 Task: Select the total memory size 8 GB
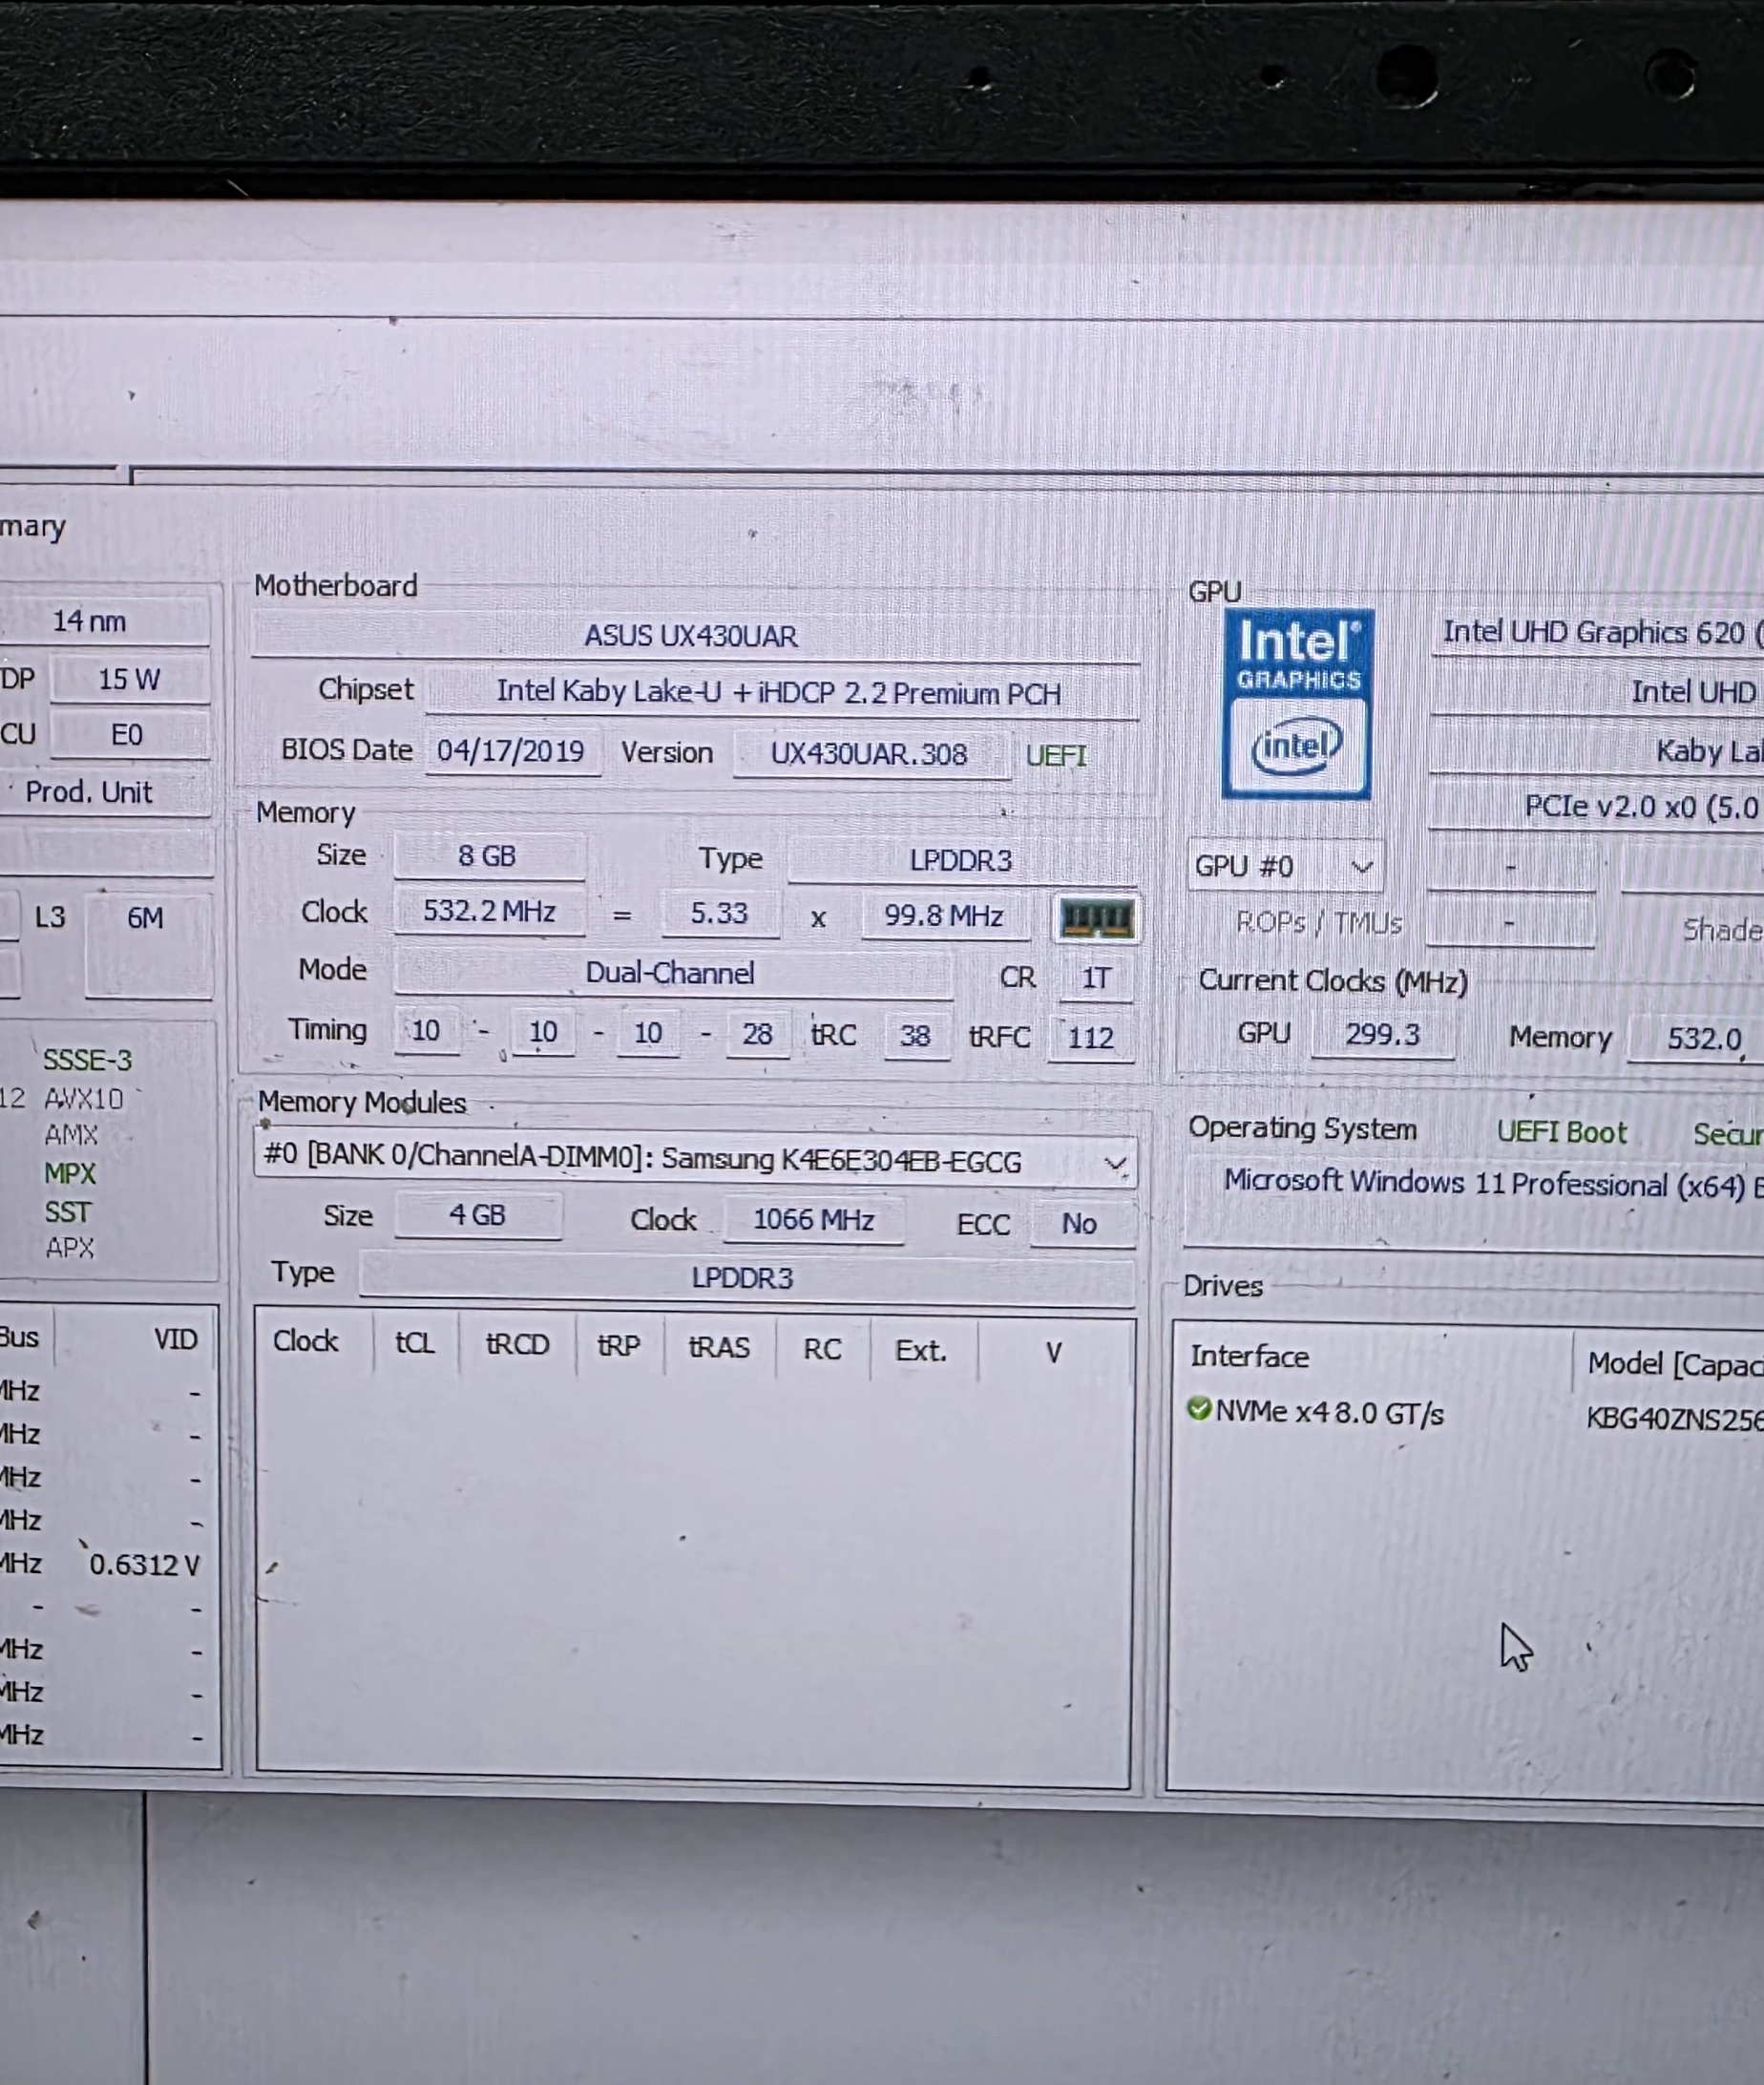(487, 856)
